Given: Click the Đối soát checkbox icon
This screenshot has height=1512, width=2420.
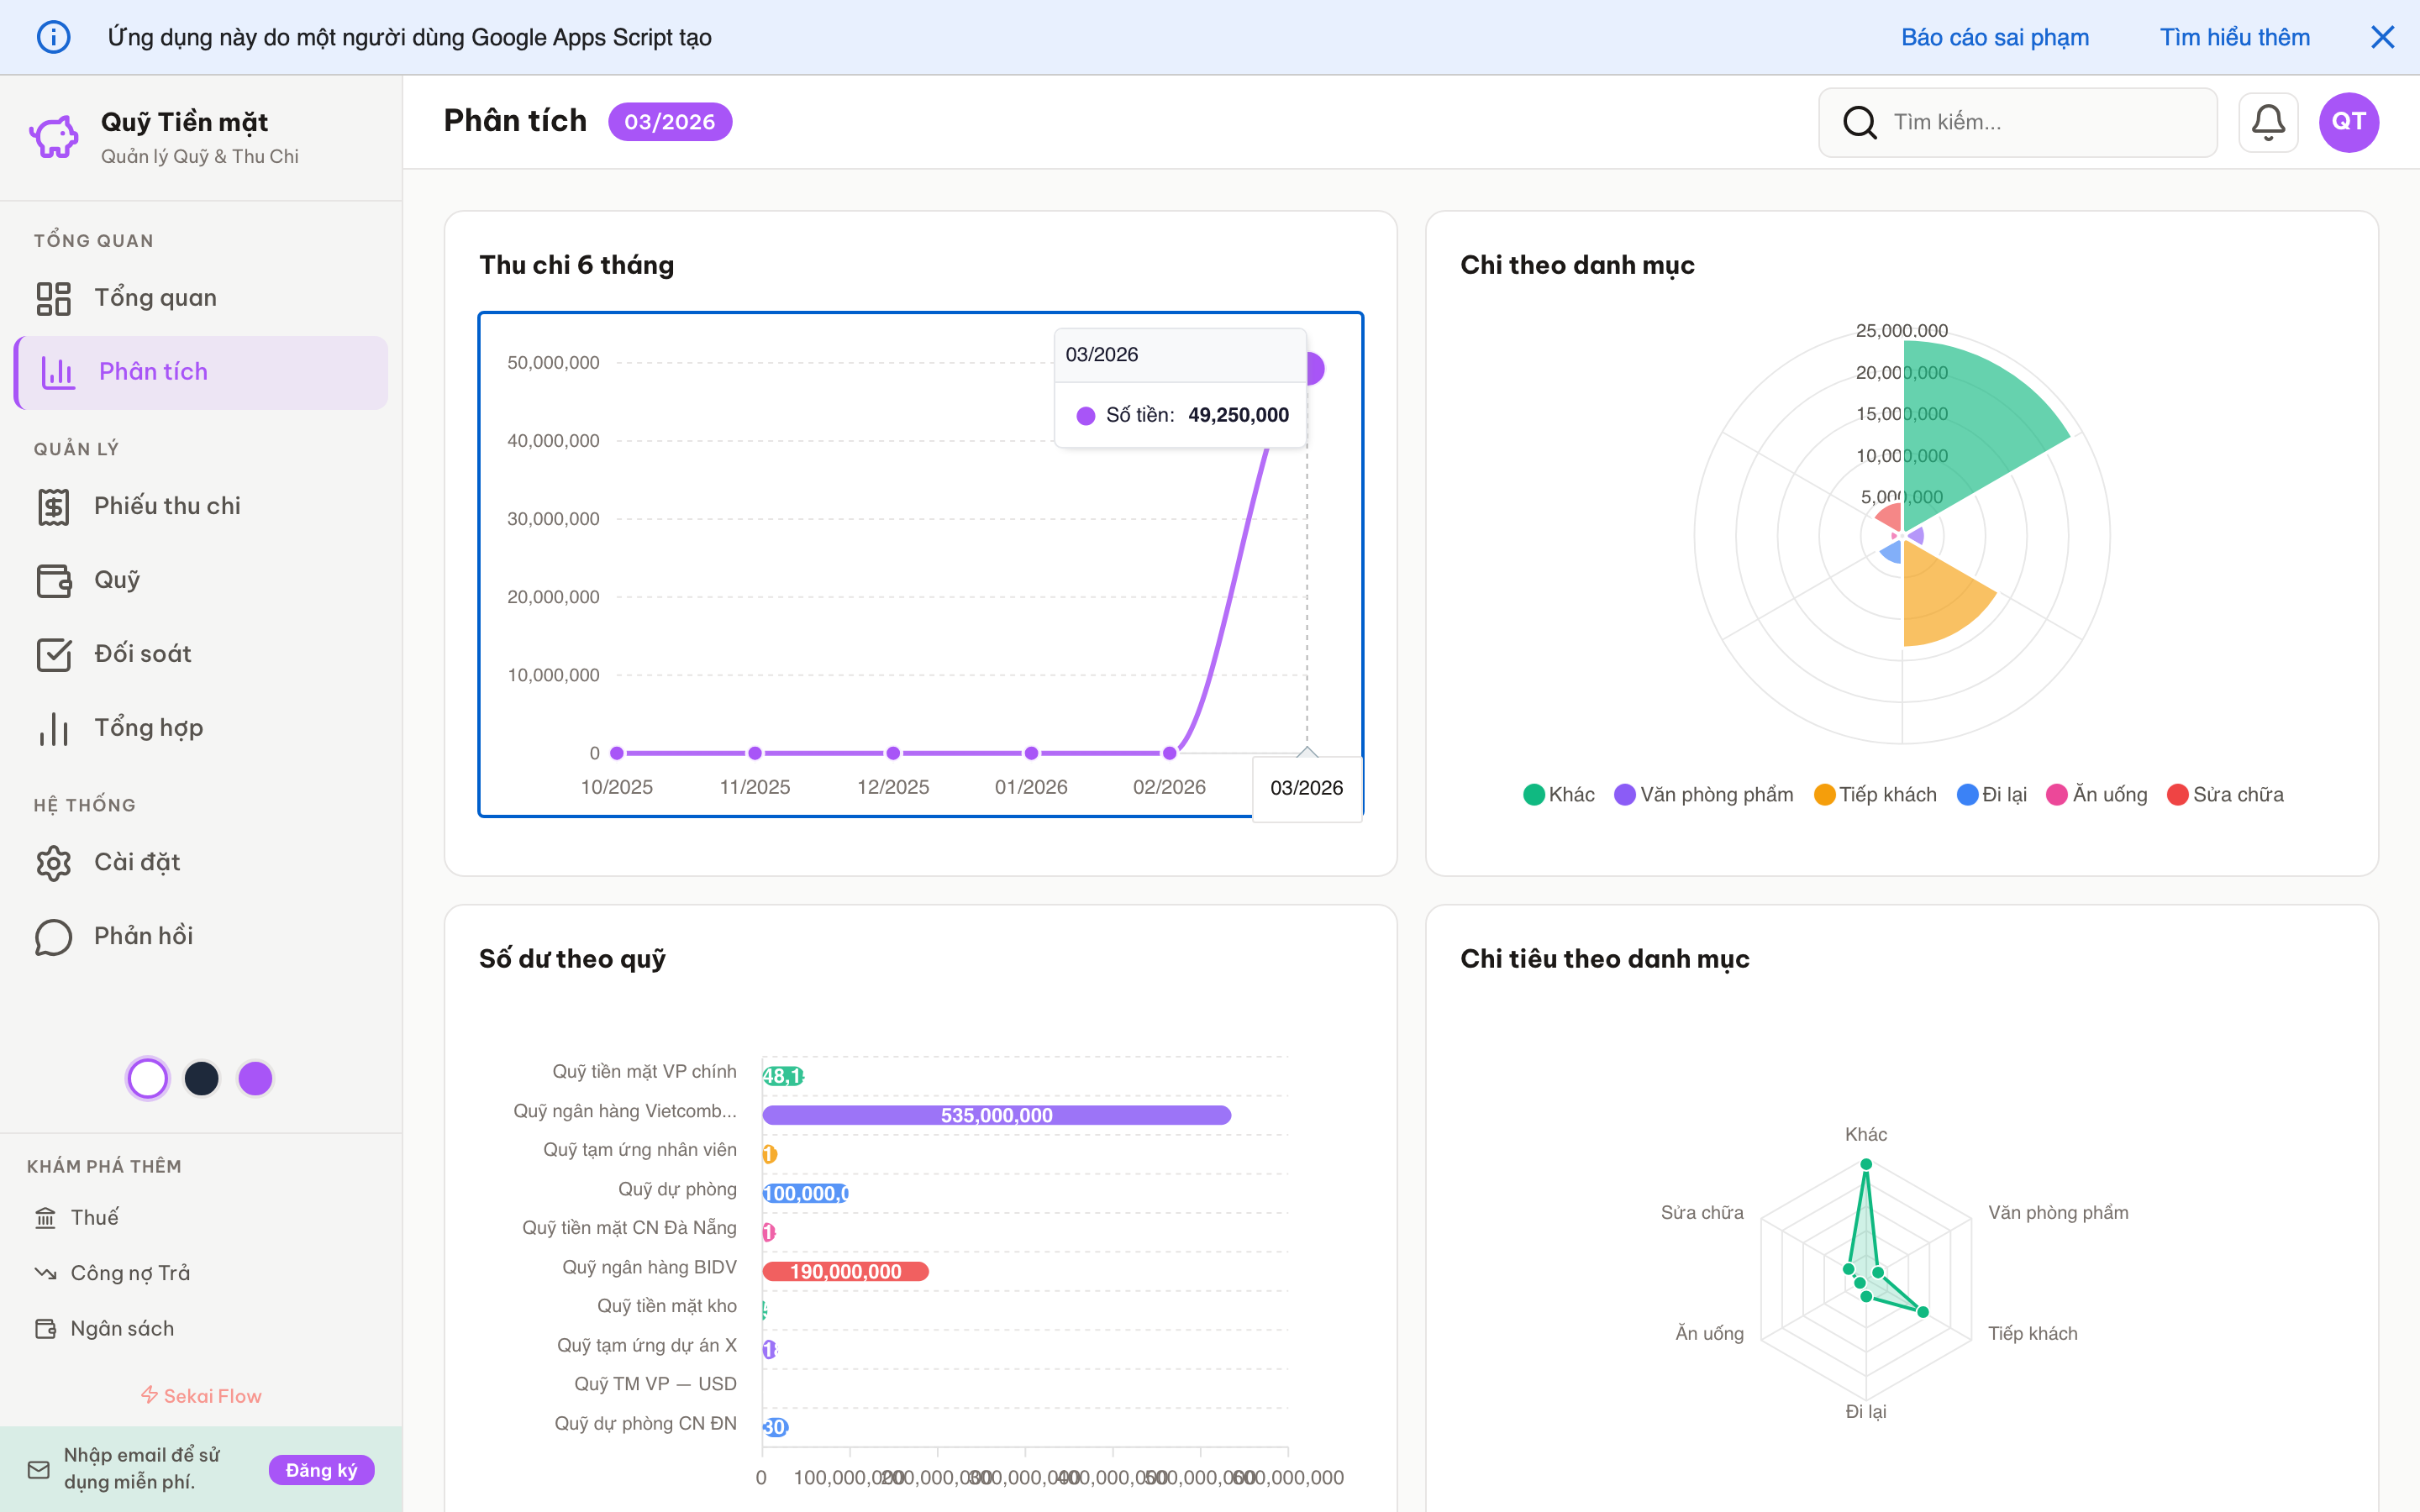Looking at the screenshot, I should point(54,654).
